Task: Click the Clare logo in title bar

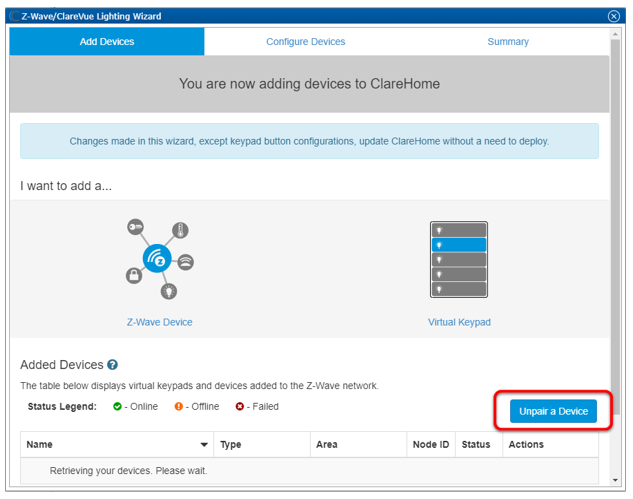Action: coord(15,16)
